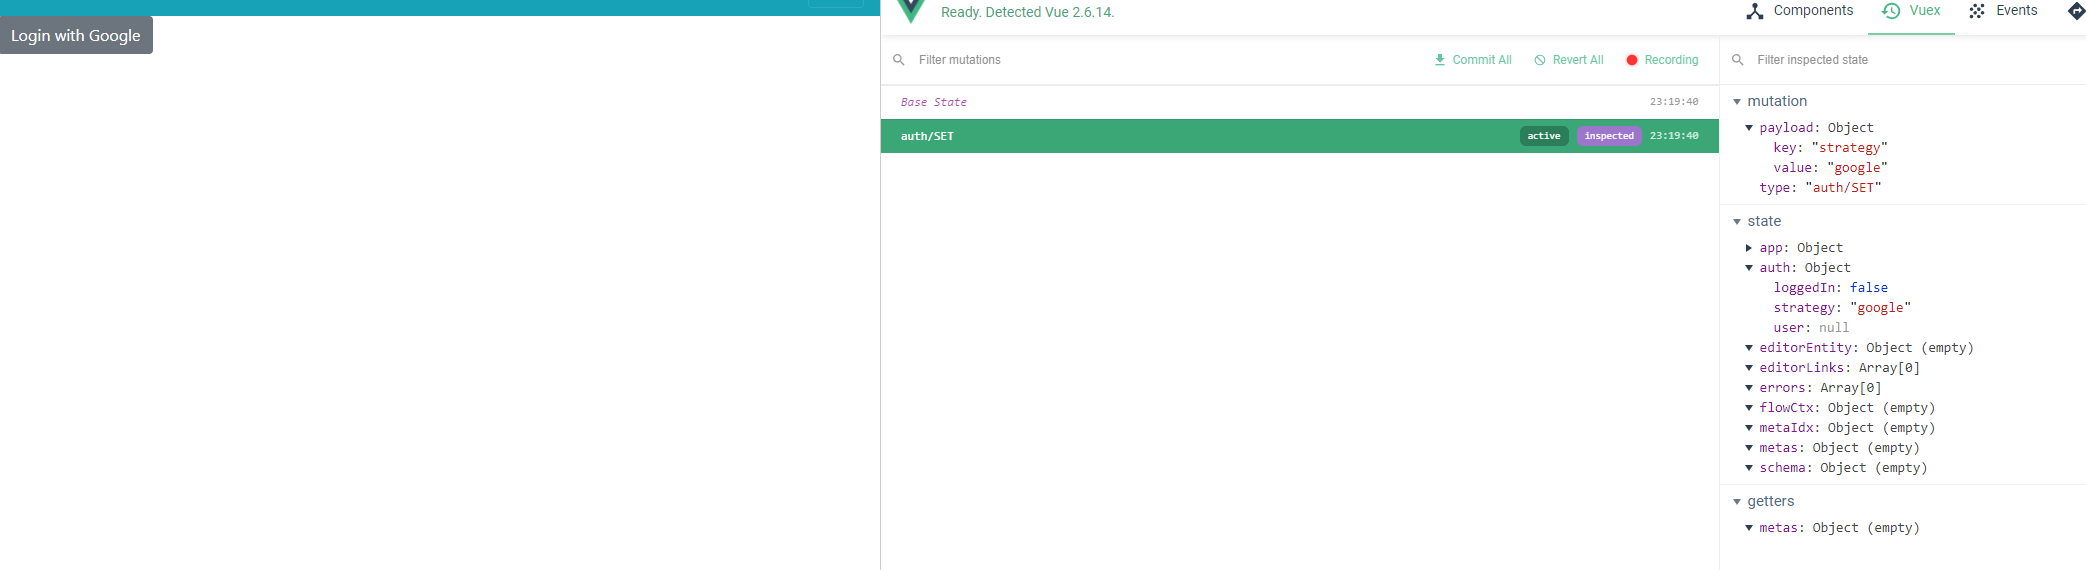Switch to the Vuex tab
This screenshot has height=570, width=2086.
click(1911, 11)
